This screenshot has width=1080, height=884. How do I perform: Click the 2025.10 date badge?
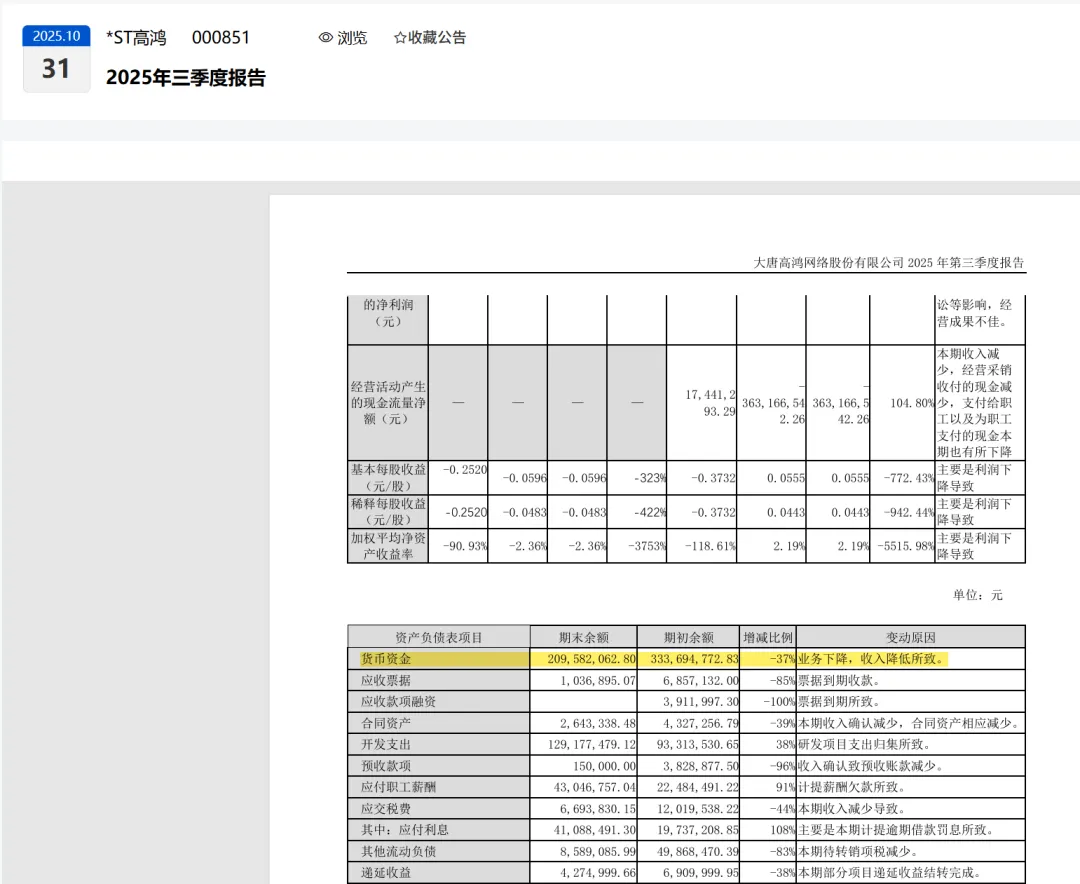[56, 36]
